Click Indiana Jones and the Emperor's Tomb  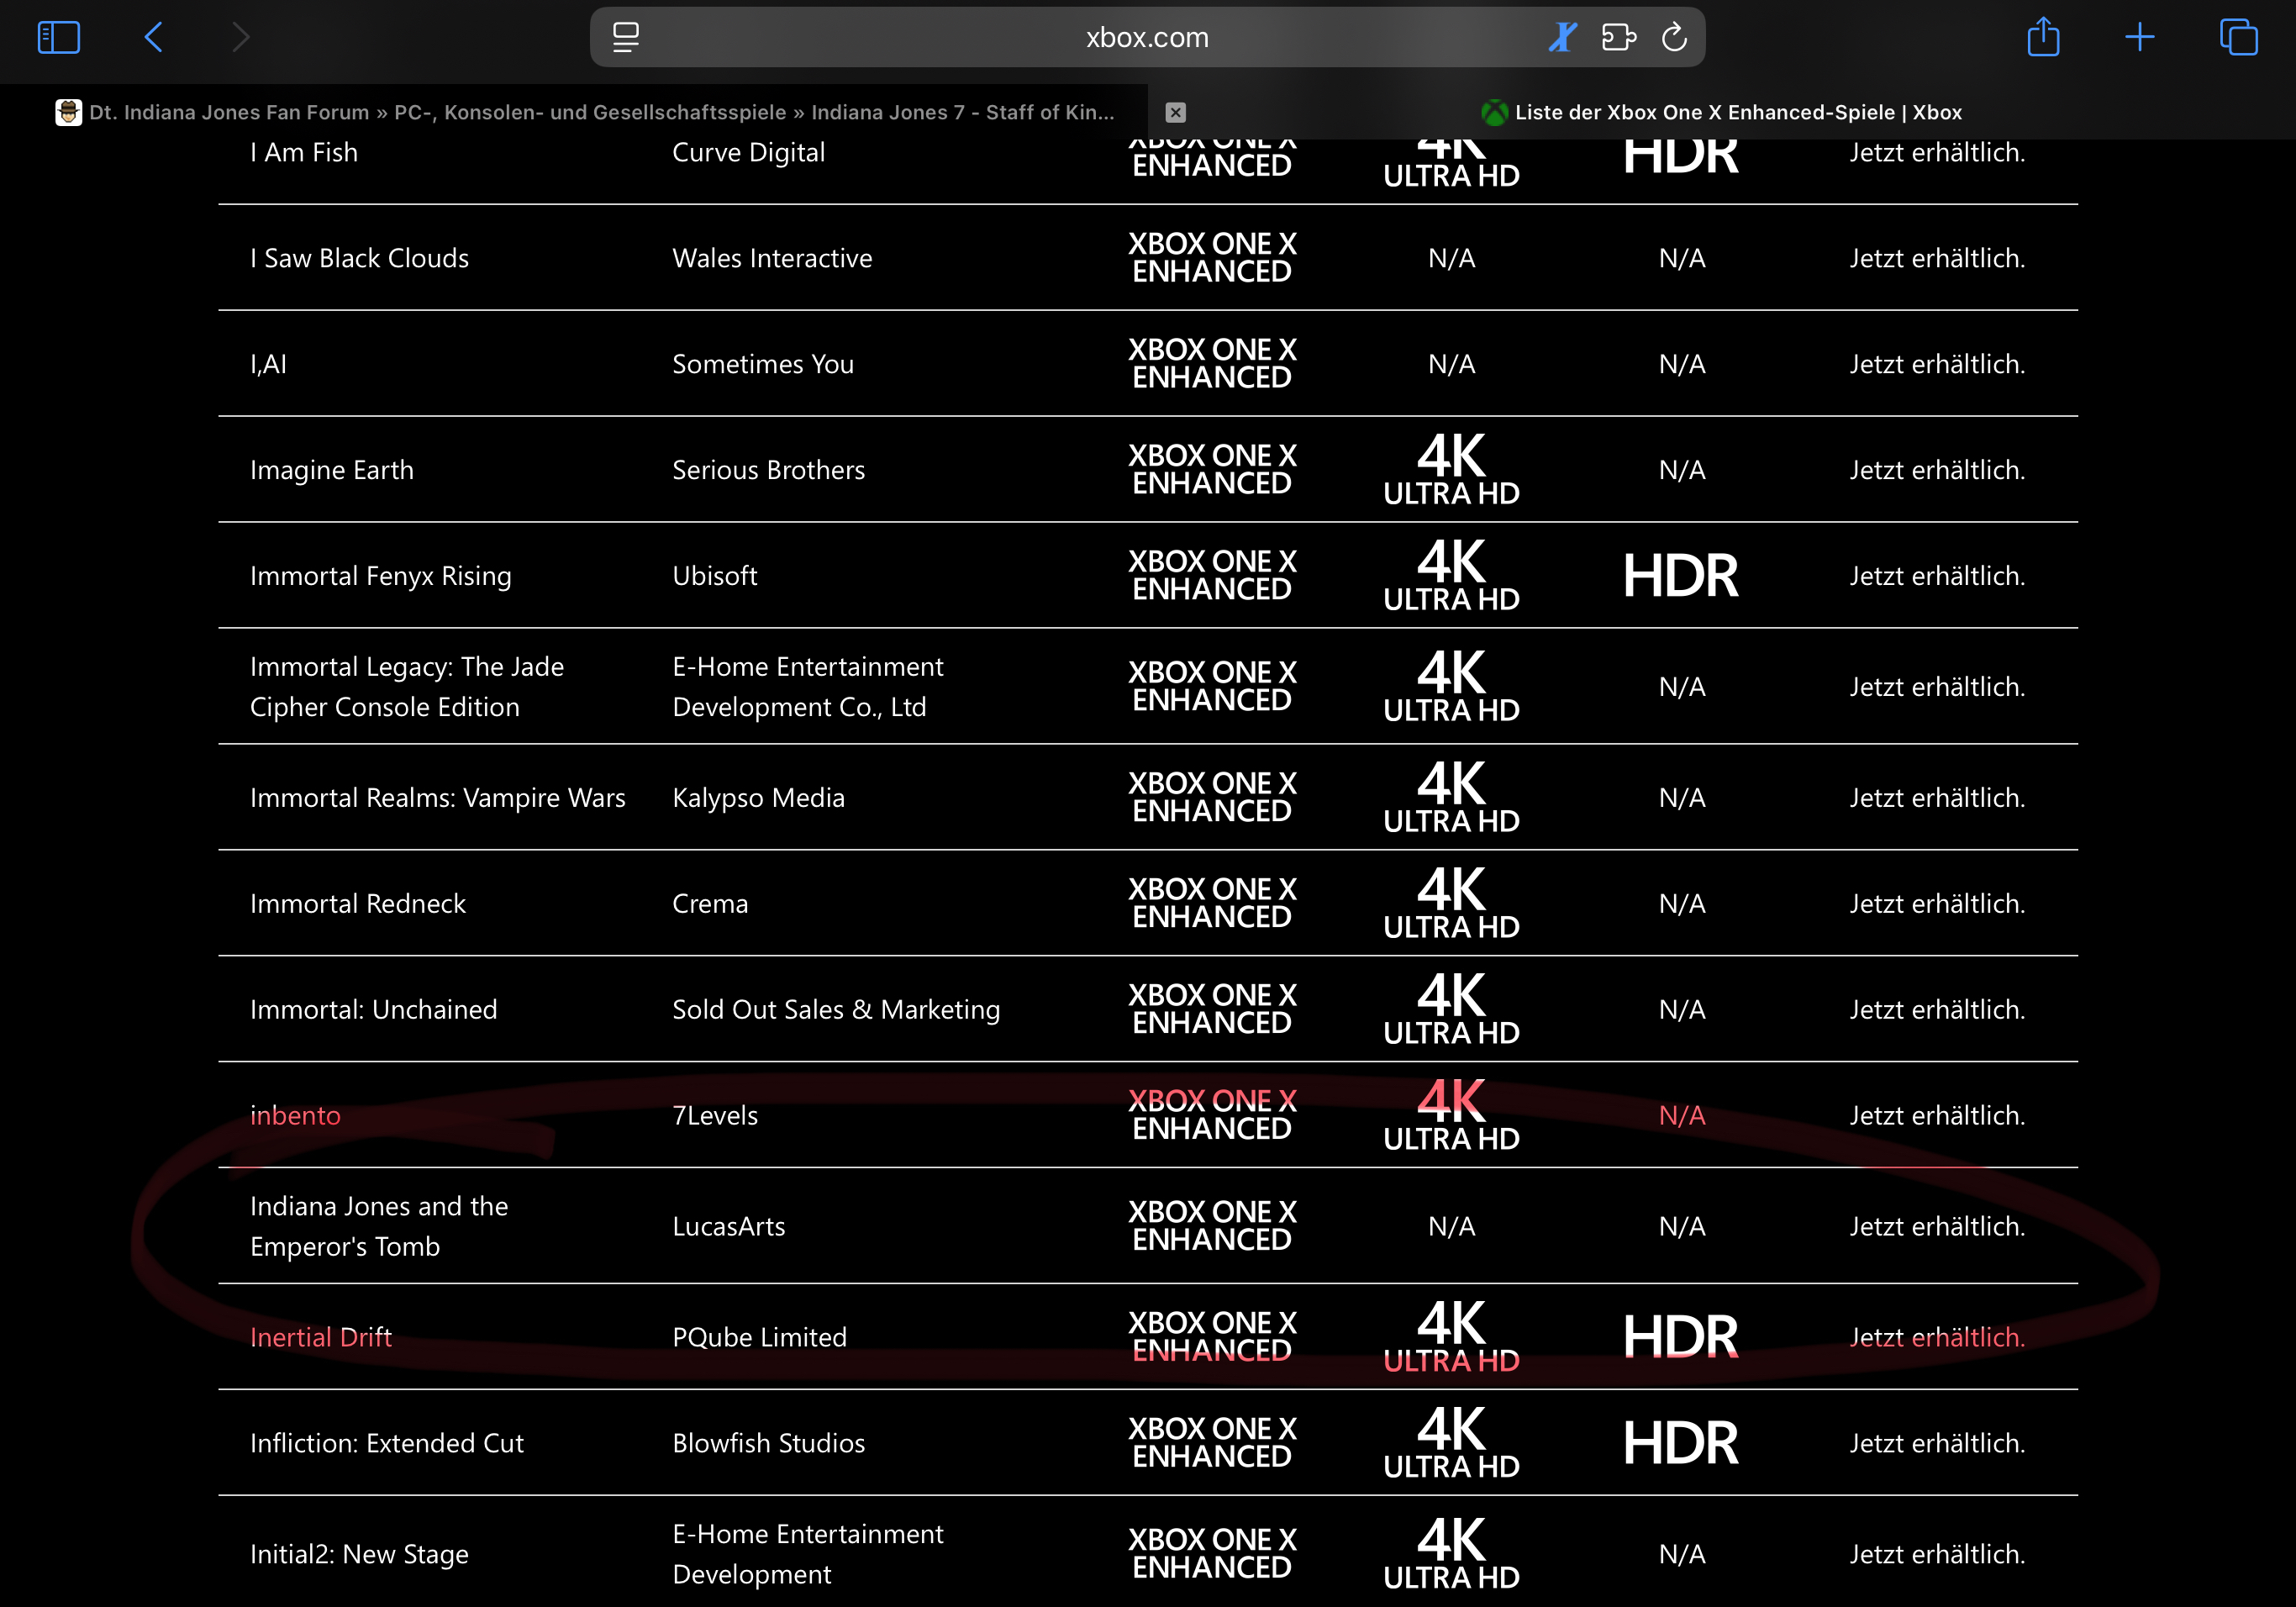[378, 1226]
